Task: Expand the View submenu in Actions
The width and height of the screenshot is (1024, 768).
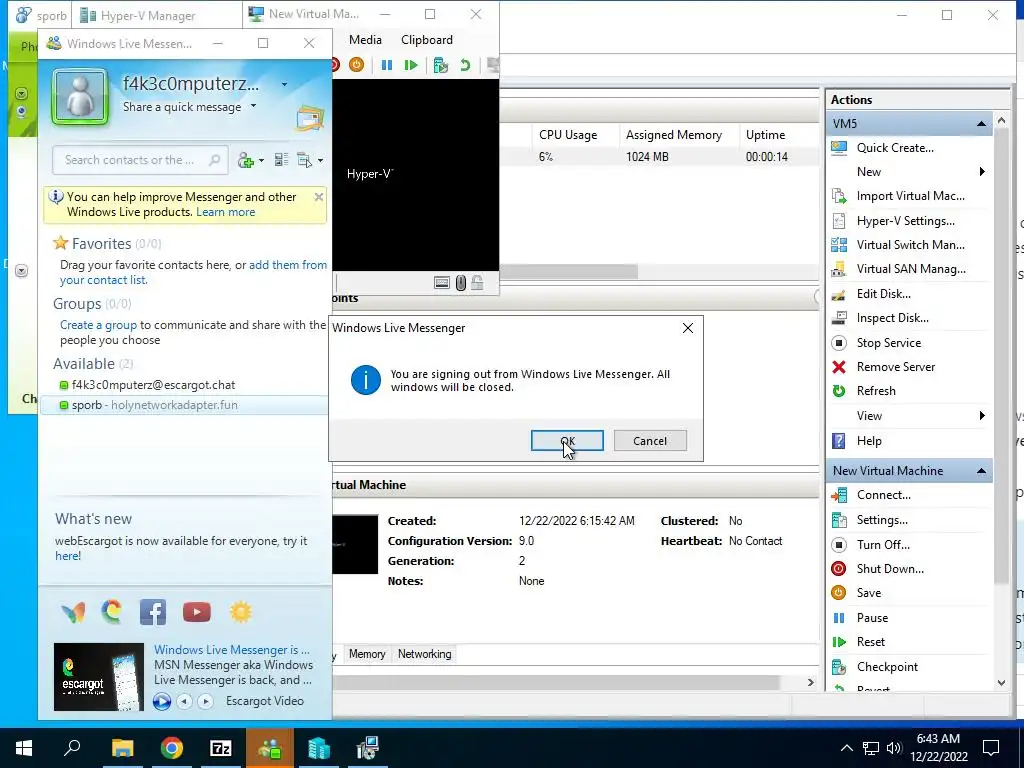Action: click(x=982, y=416)
